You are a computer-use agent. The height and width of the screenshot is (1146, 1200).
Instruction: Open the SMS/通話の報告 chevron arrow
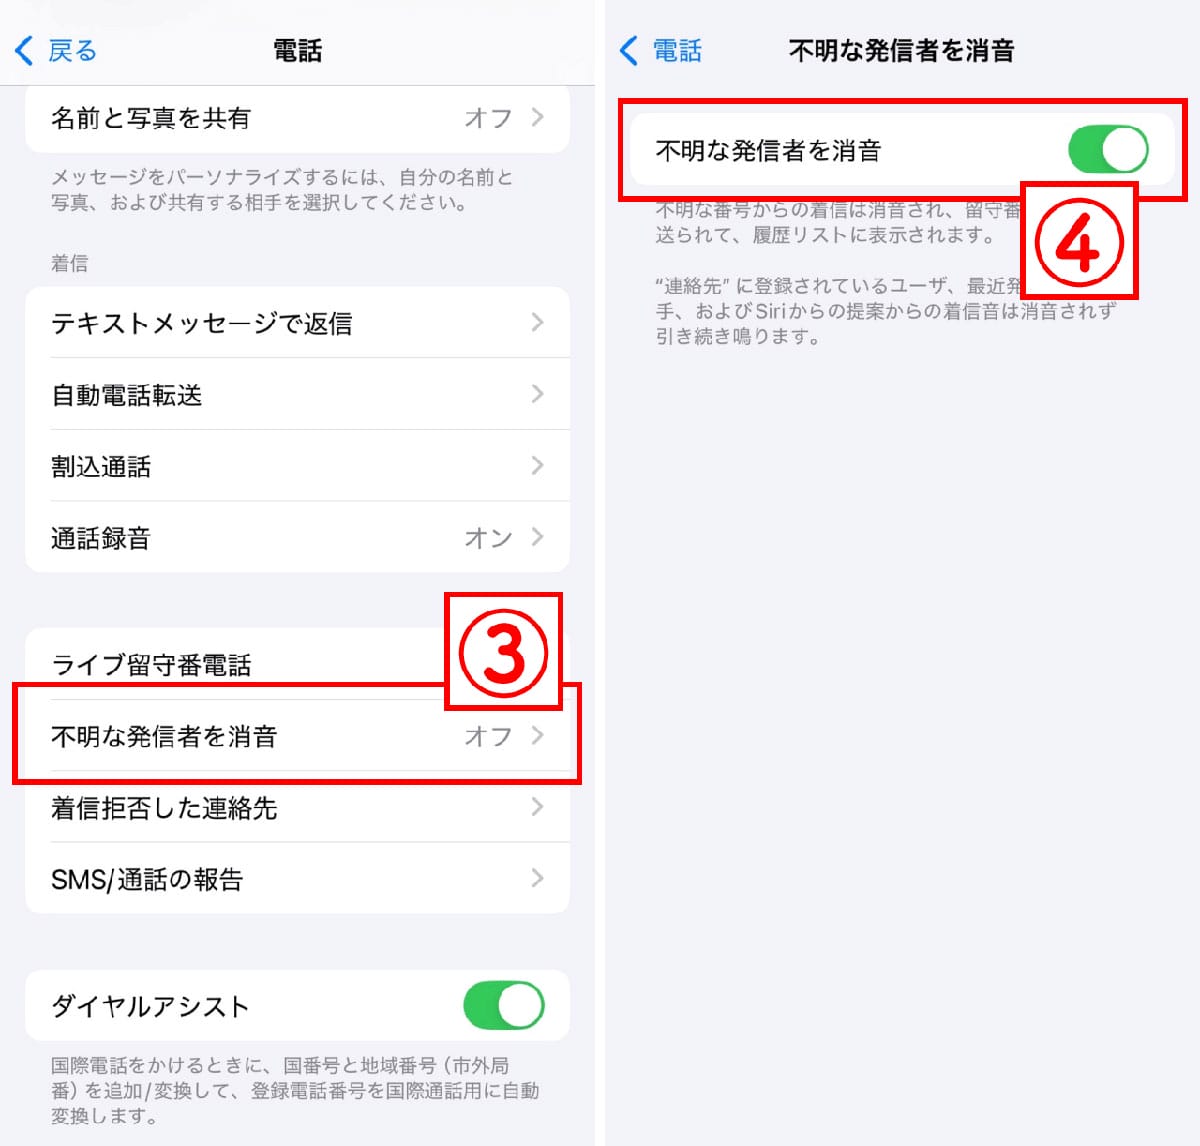pyautogui.click(x=537, y=878)
